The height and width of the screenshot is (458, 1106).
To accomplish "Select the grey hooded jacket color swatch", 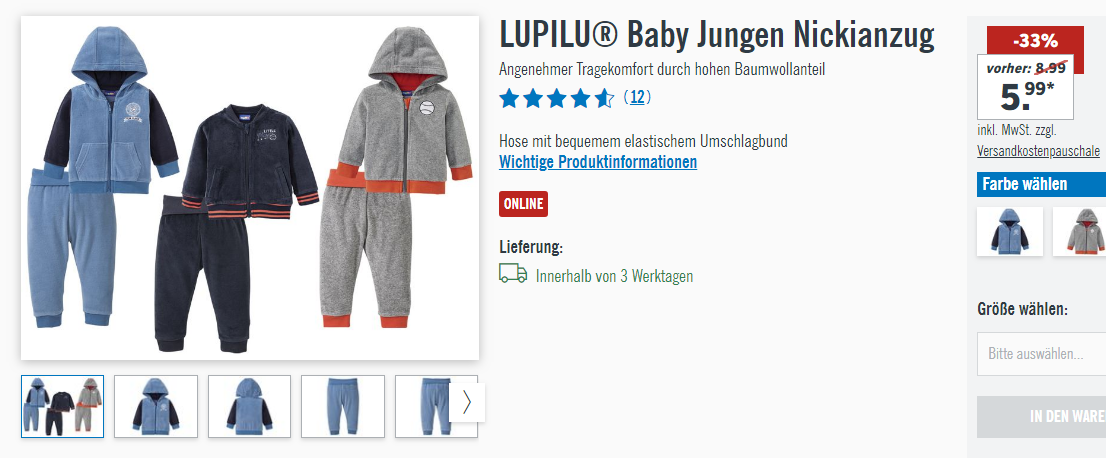I will 1079,231.
